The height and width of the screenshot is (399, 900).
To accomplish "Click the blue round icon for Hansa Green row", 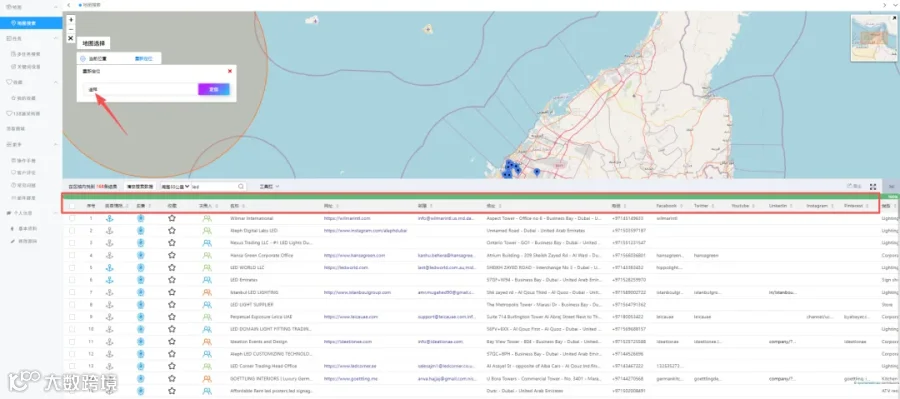I will (x=141, y=255).
